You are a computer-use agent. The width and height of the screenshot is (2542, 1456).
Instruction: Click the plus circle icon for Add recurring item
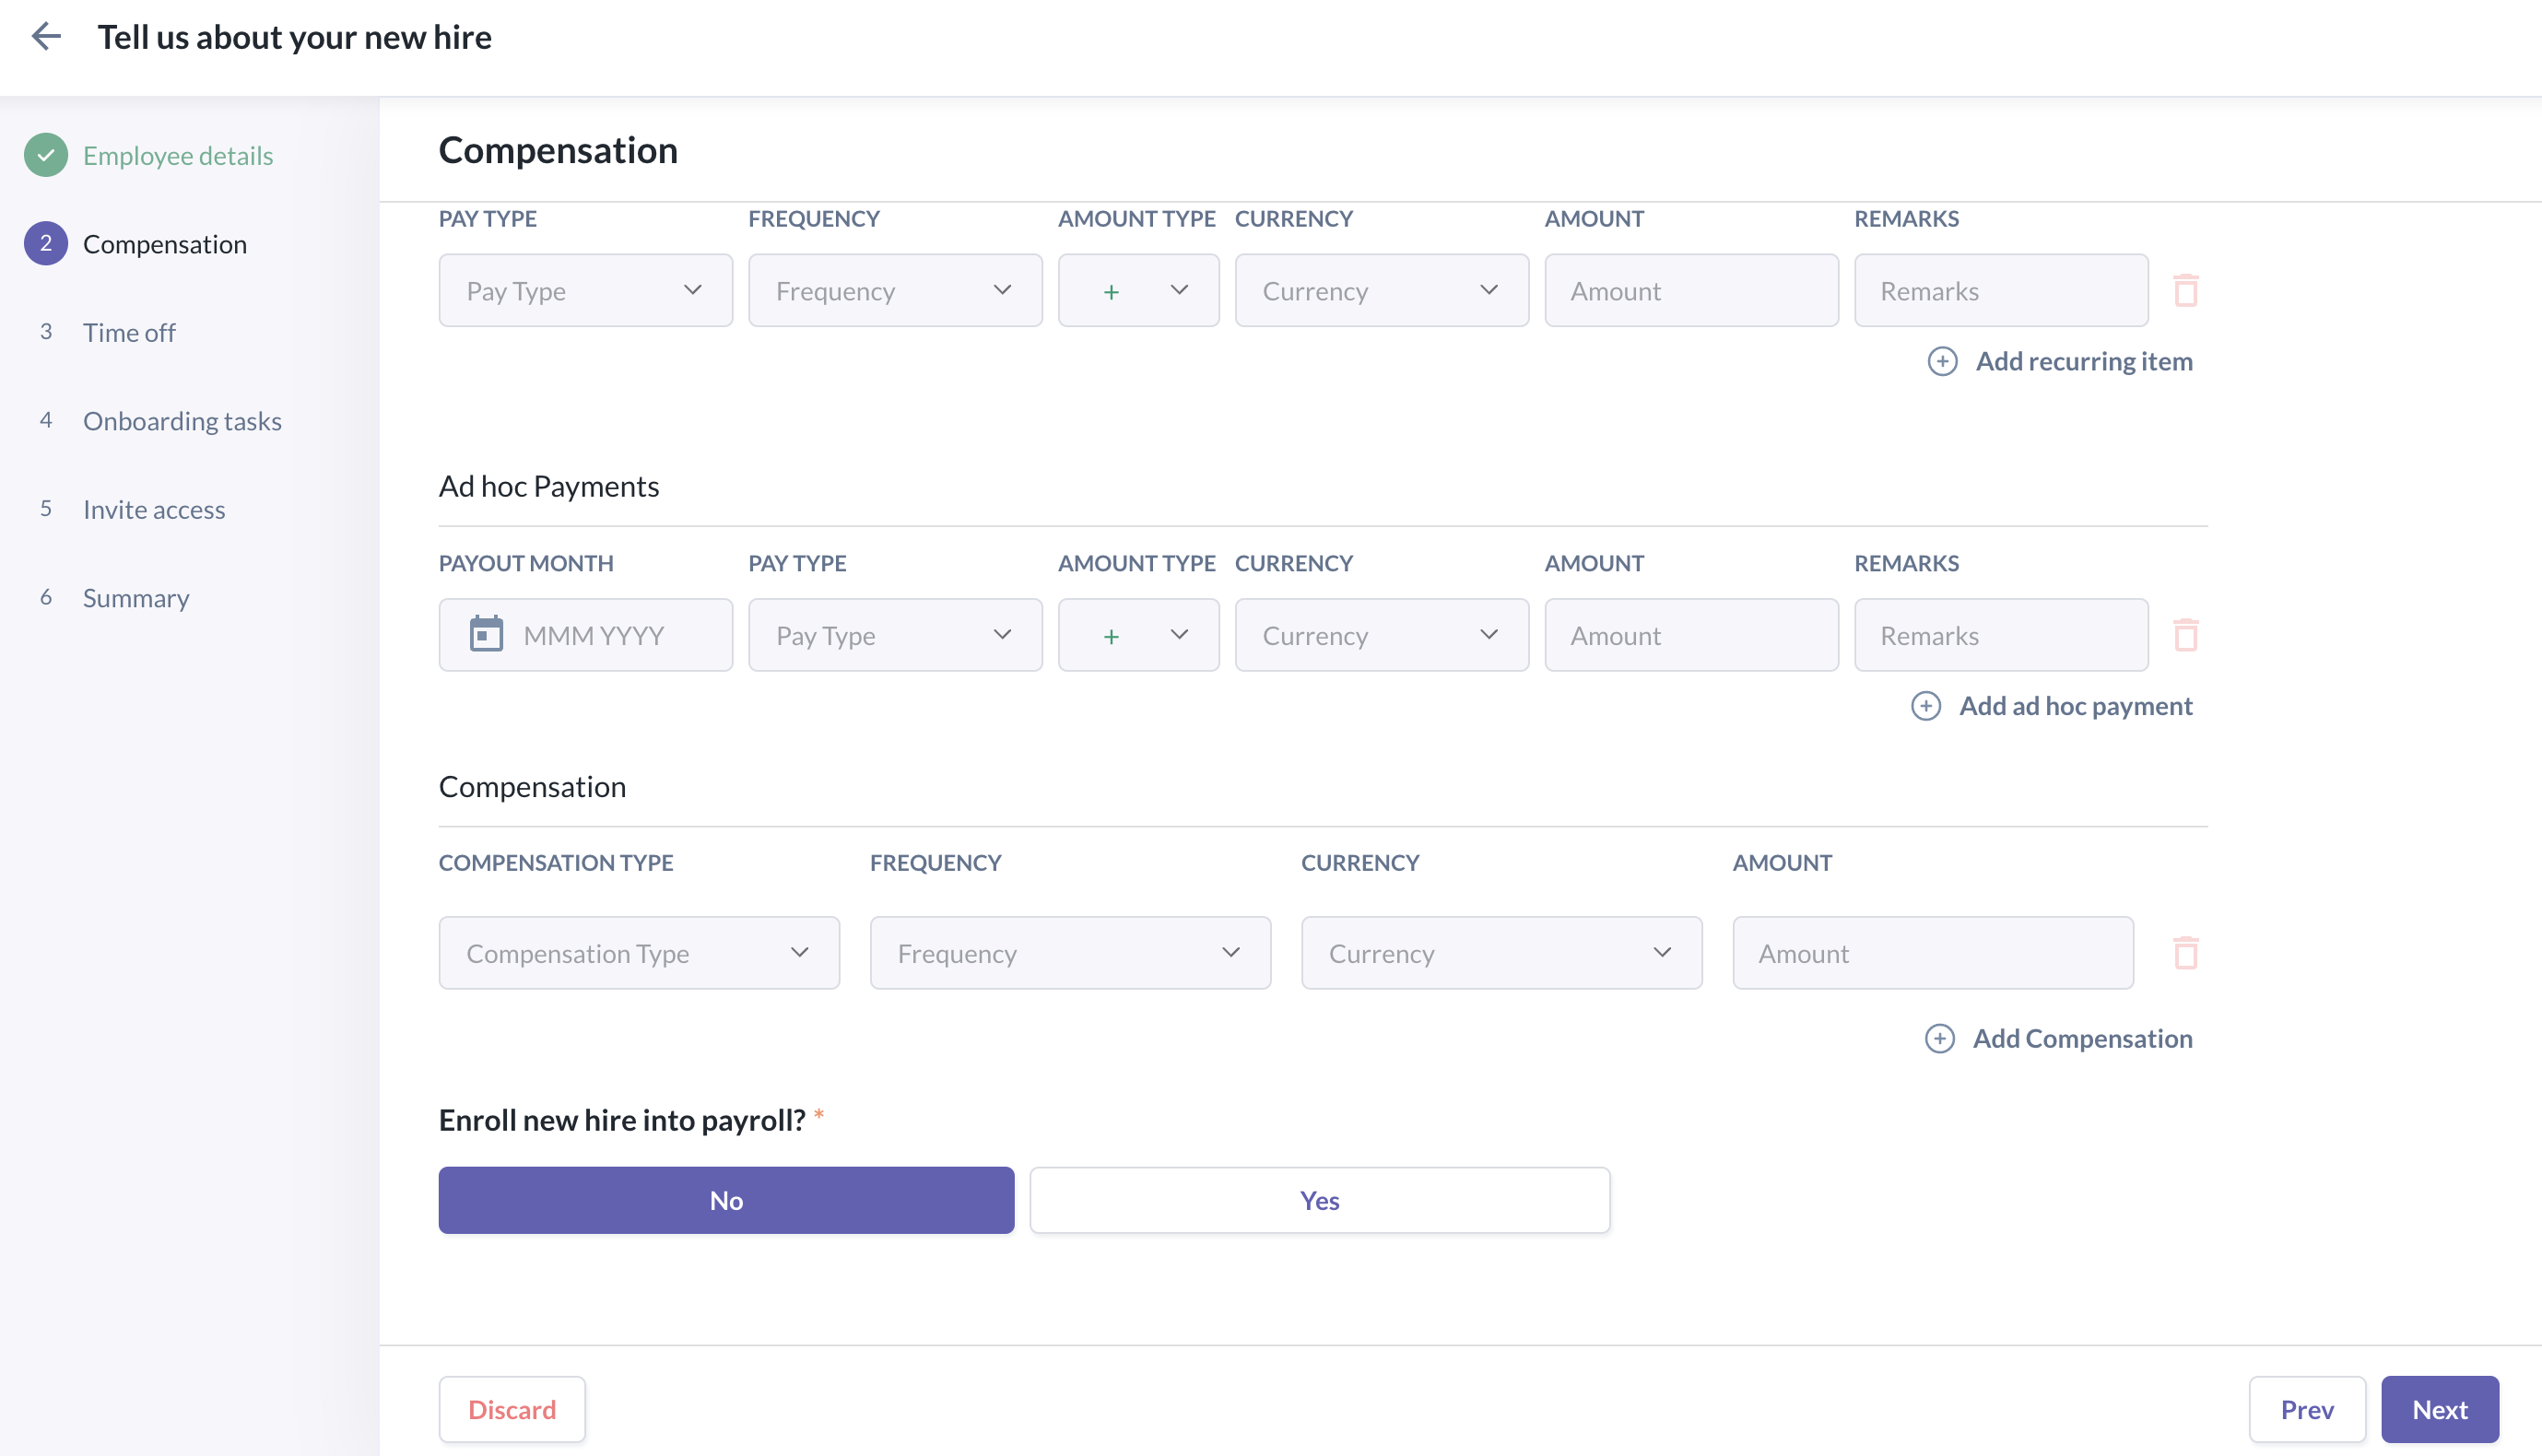tap(1942, 361)
